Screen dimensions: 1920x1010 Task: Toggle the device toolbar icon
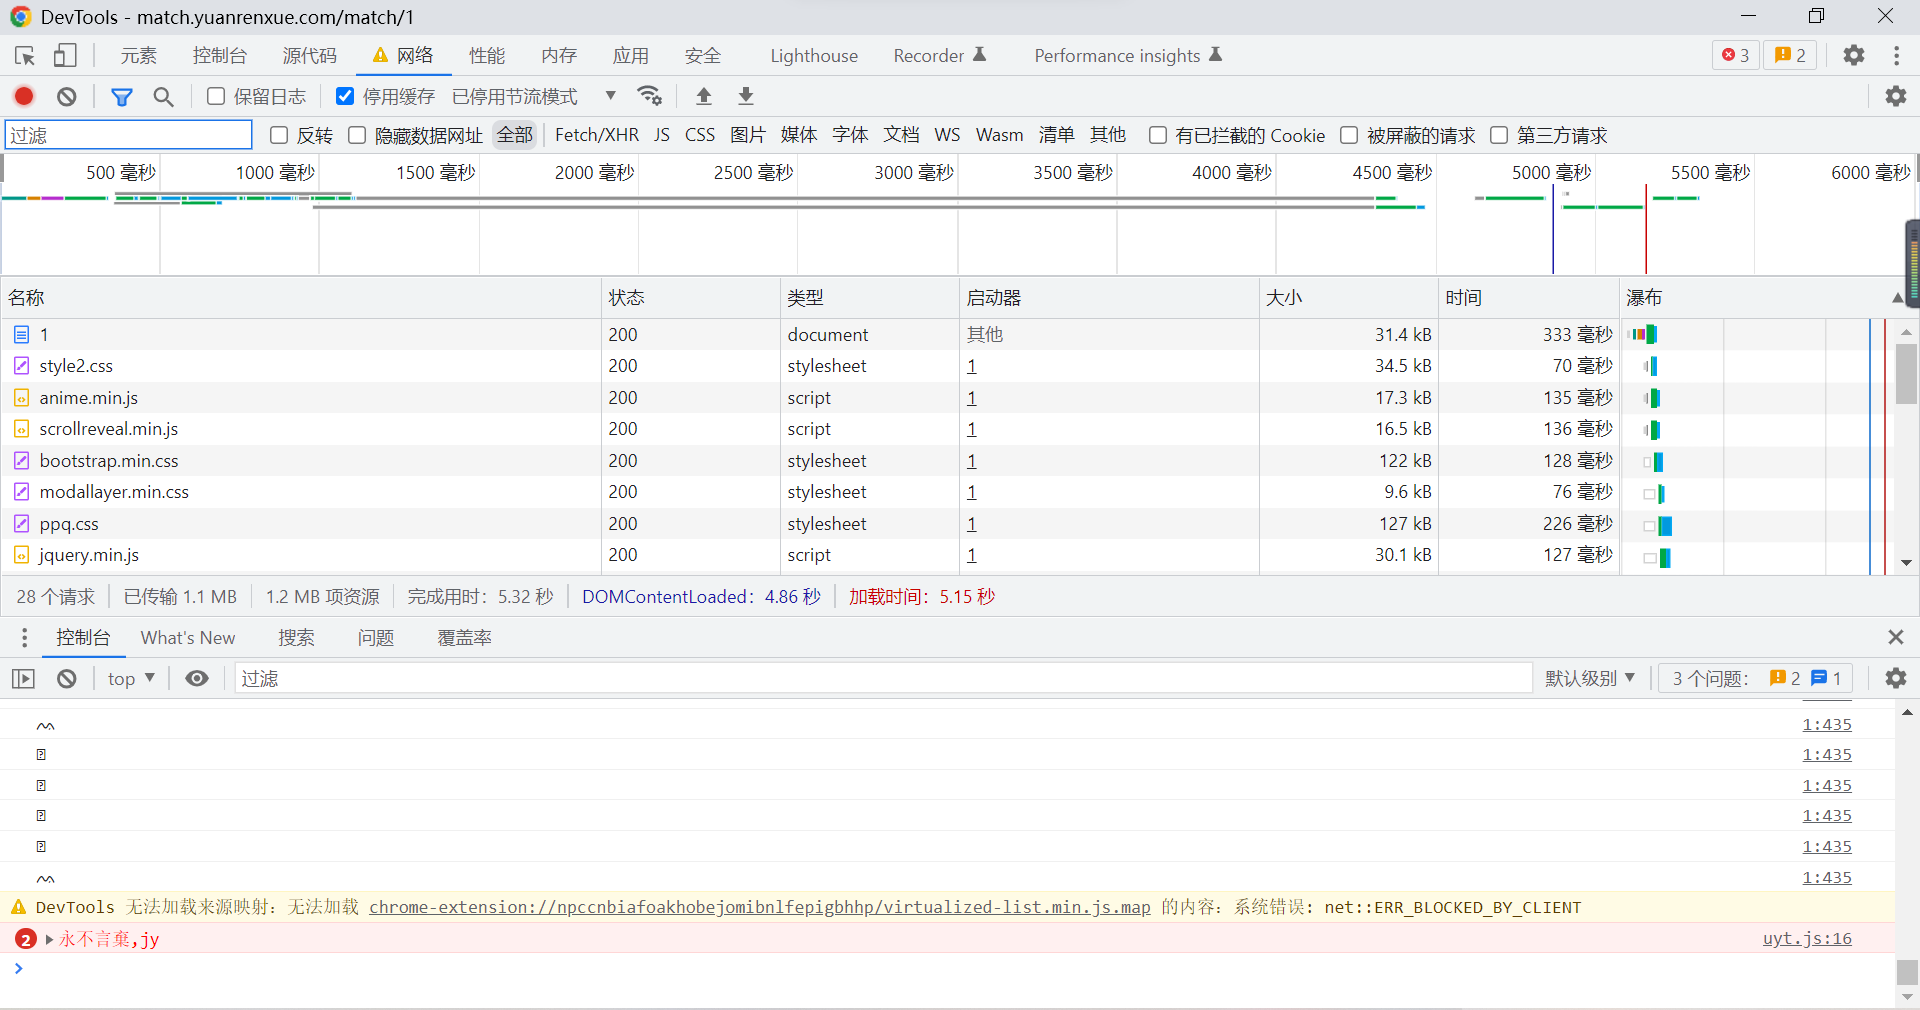click(65, 56)
